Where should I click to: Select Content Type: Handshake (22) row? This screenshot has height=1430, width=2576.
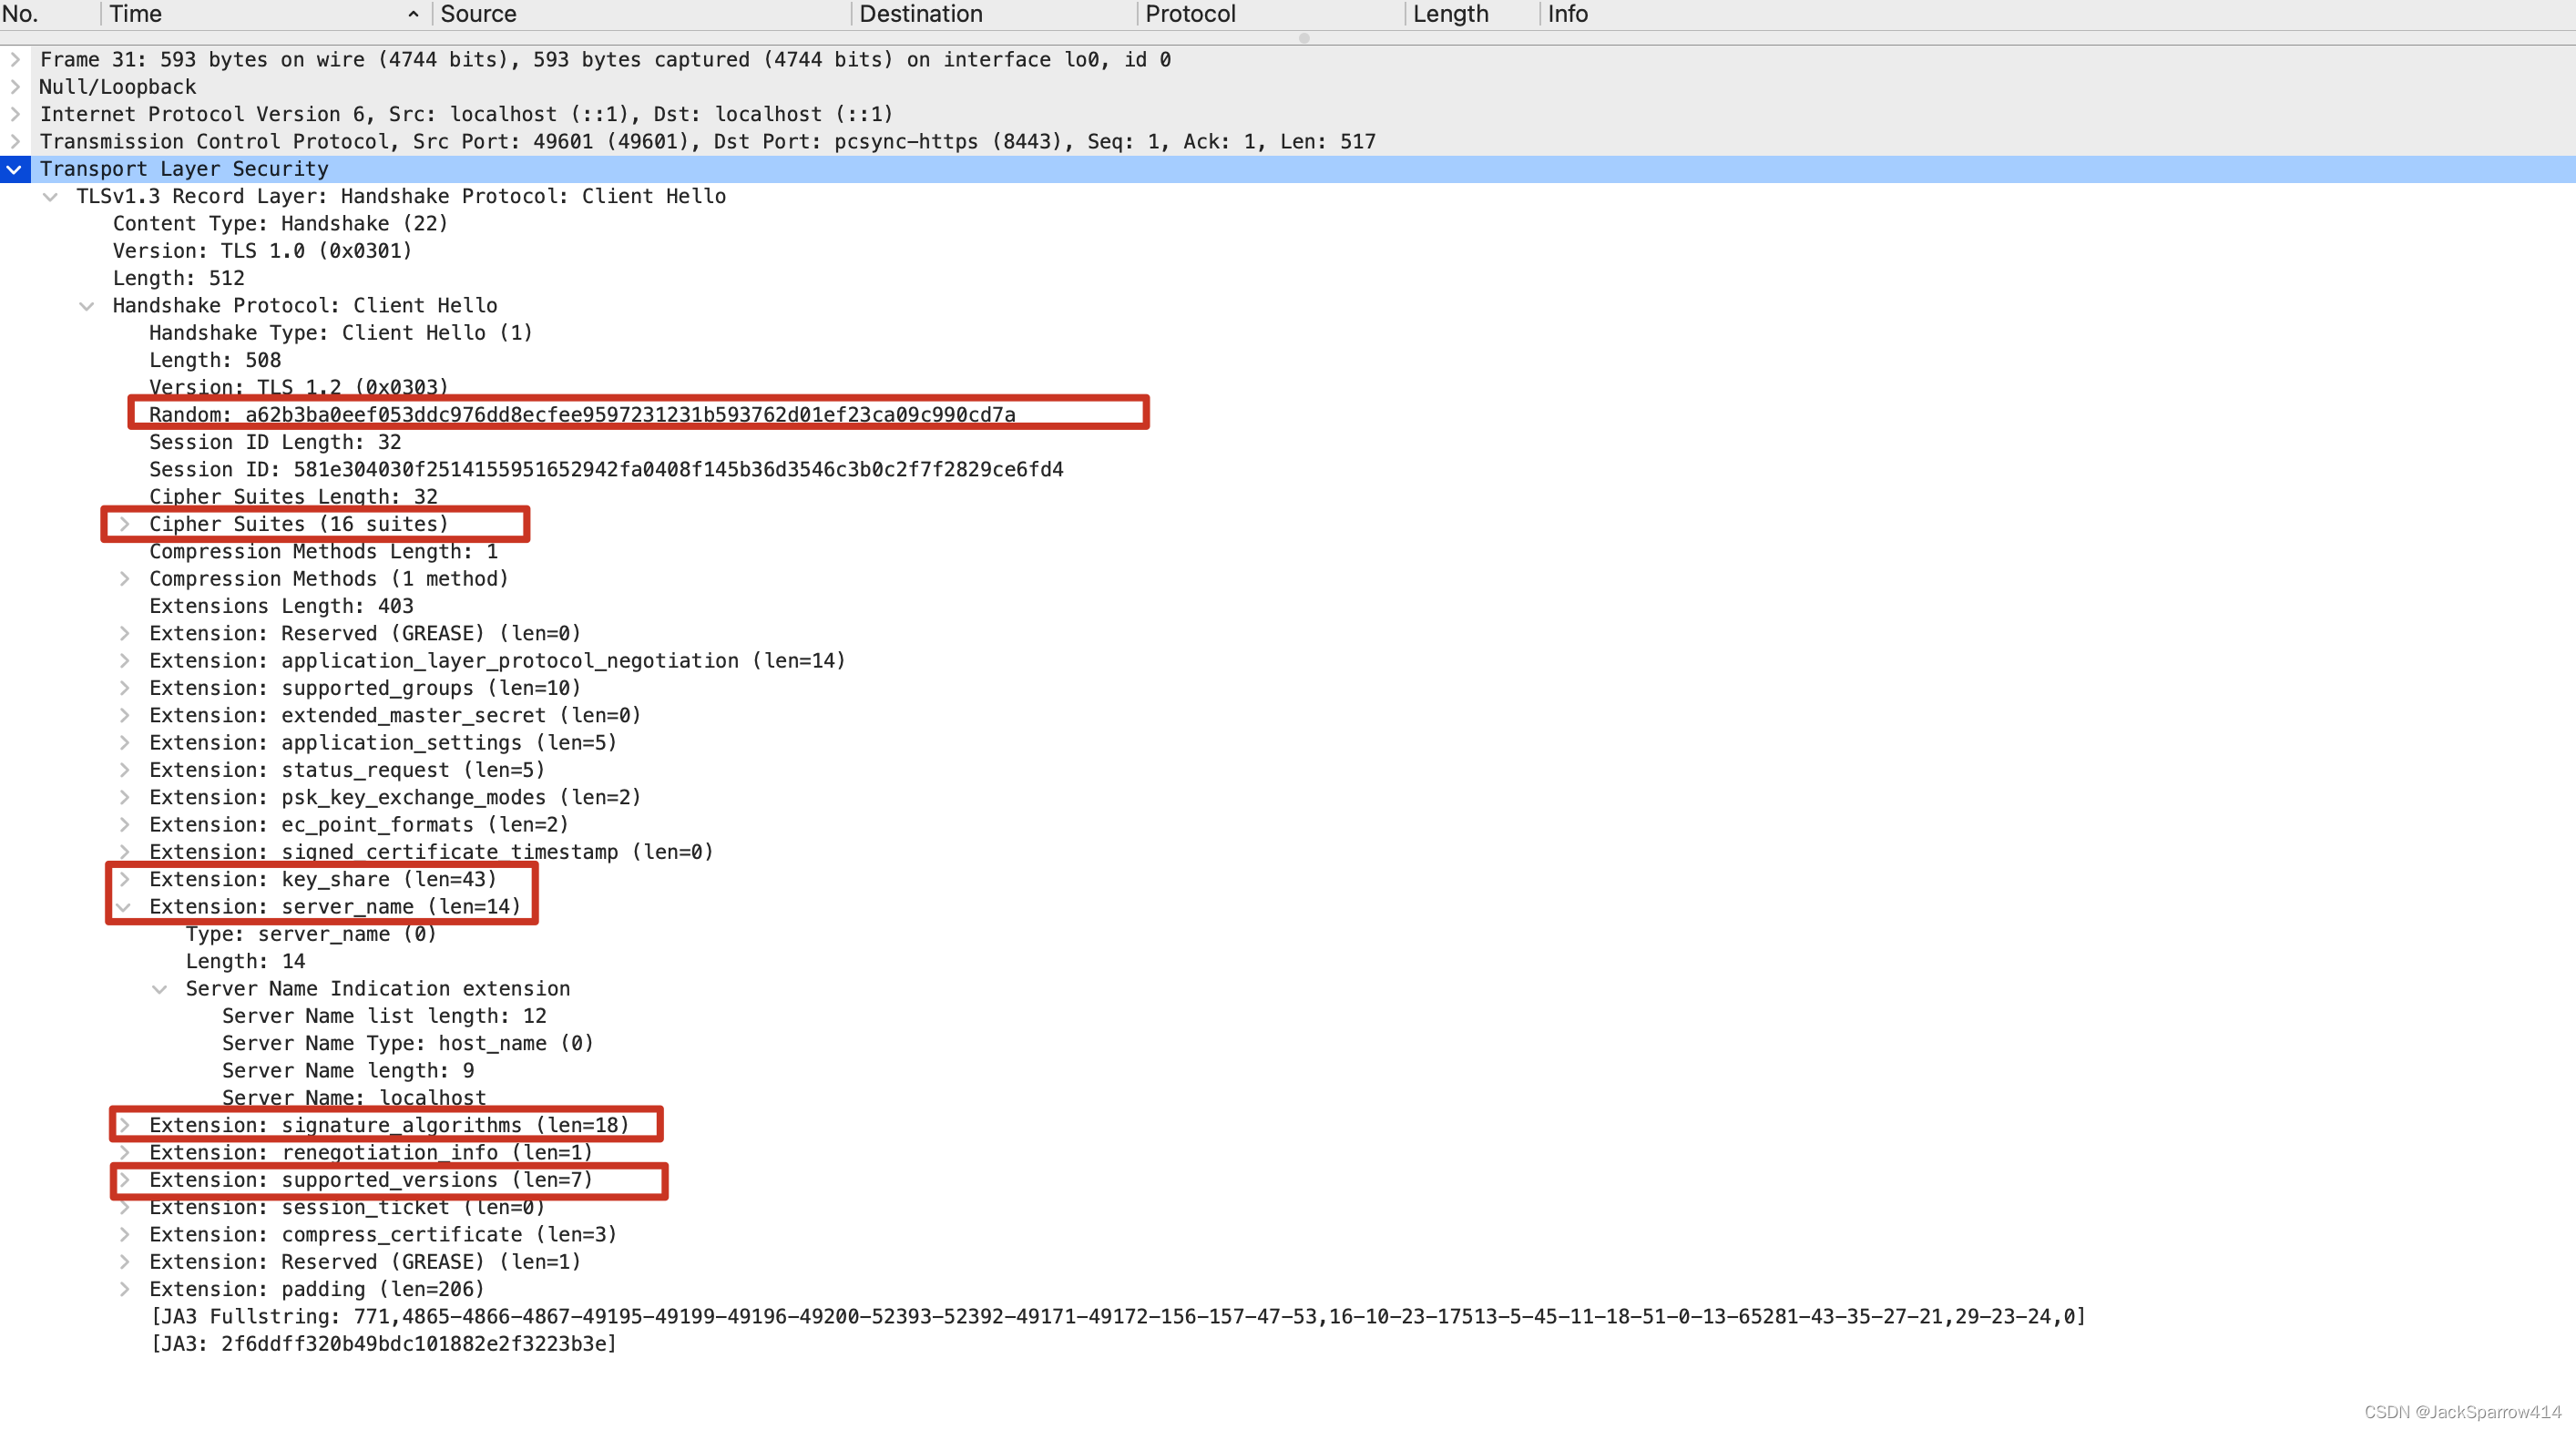click(280, 224)
